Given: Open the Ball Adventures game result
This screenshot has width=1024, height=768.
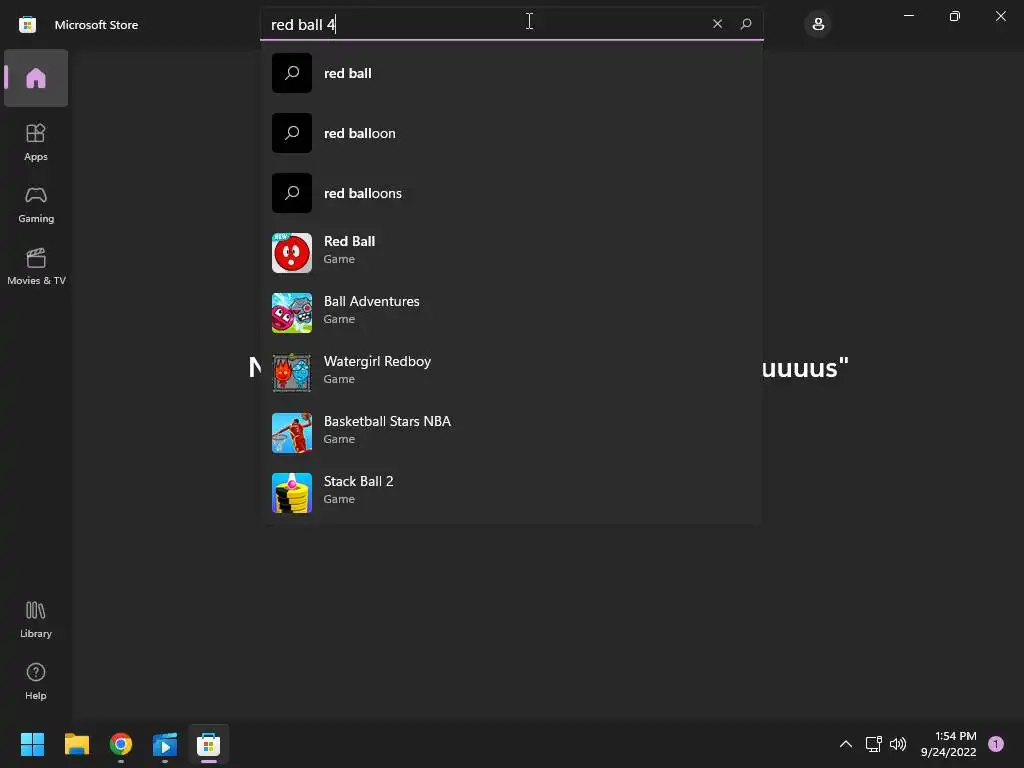Looking at the screenshot, I should pyautogui.click(x=511, y=313).
